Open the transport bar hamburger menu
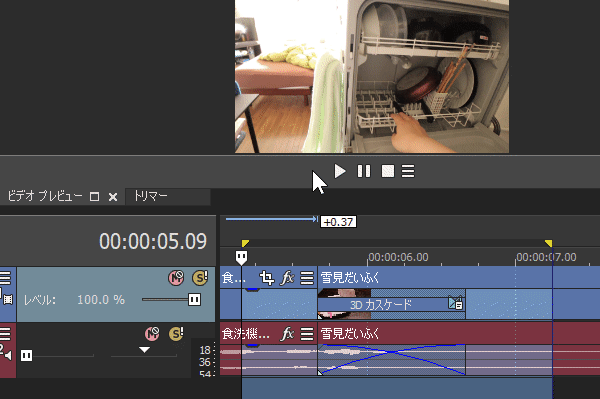 [408, 171]
